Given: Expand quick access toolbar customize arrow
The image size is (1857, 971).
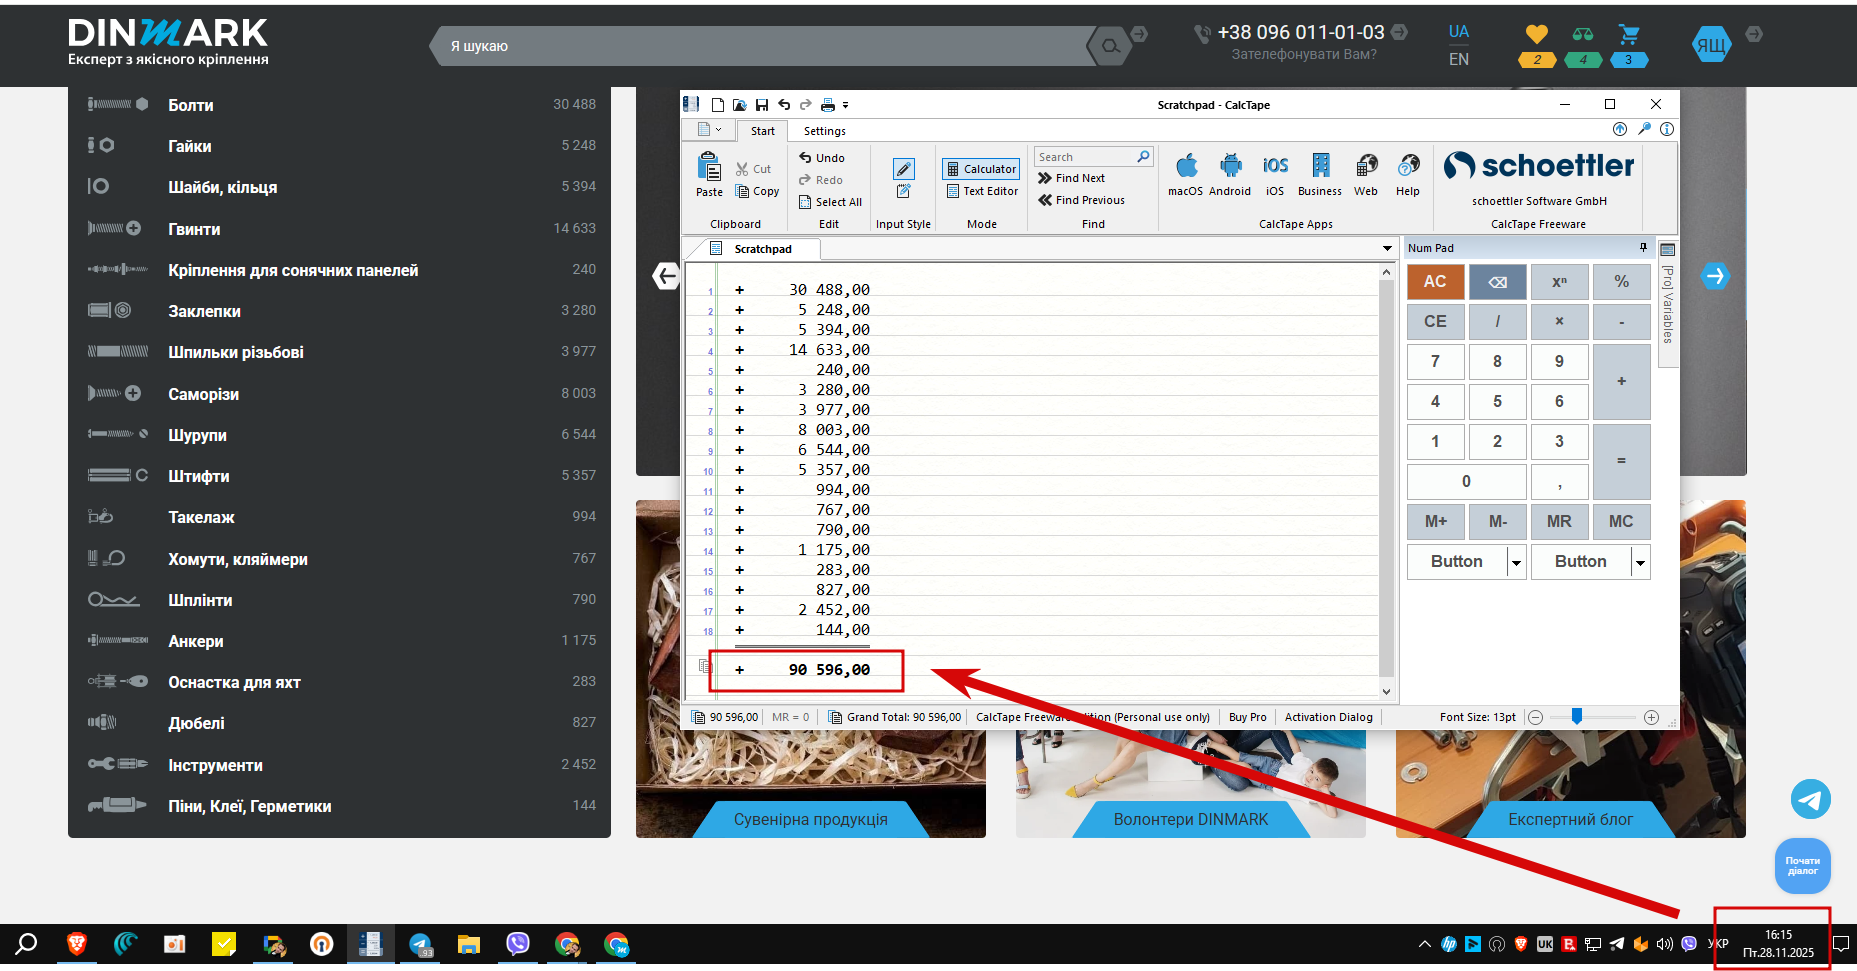Looking at the screenshot, I should (x=846, y=104).
